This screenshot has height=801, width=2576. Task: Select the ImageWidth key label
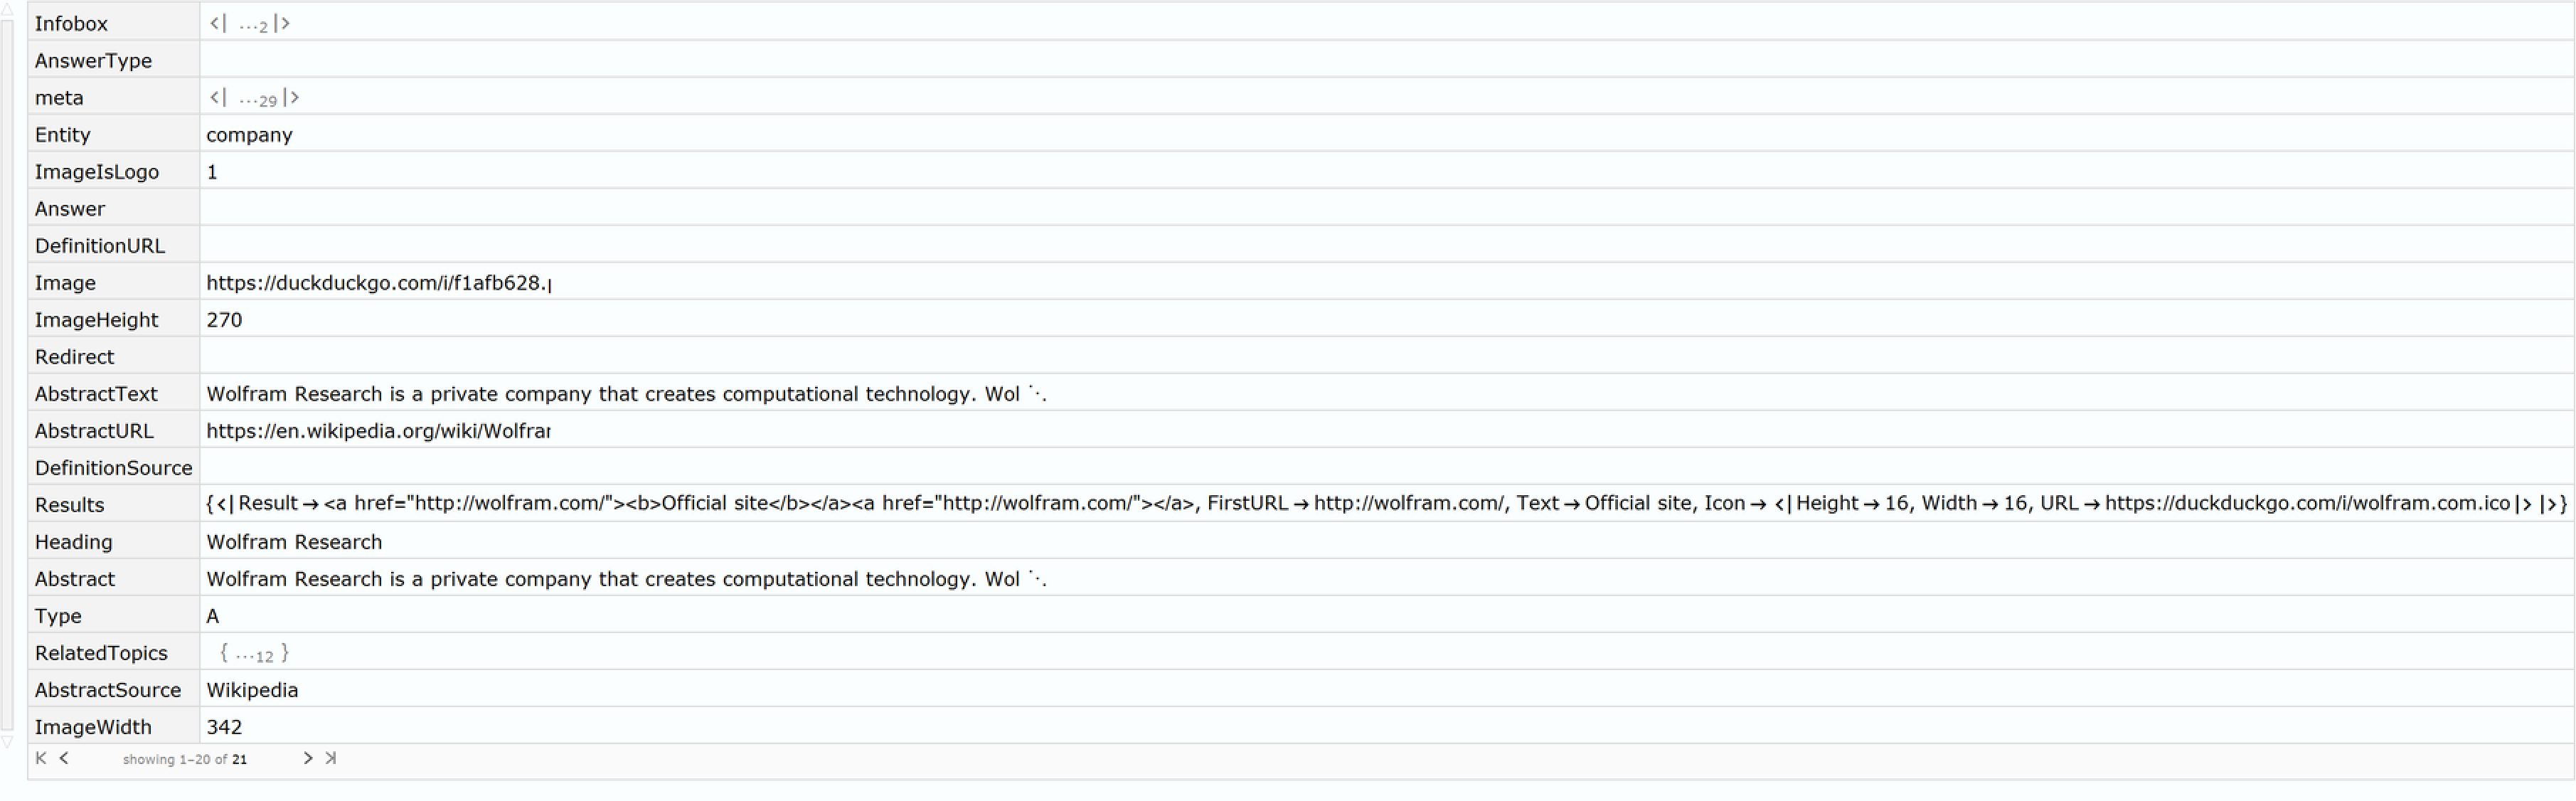[93, 727]
